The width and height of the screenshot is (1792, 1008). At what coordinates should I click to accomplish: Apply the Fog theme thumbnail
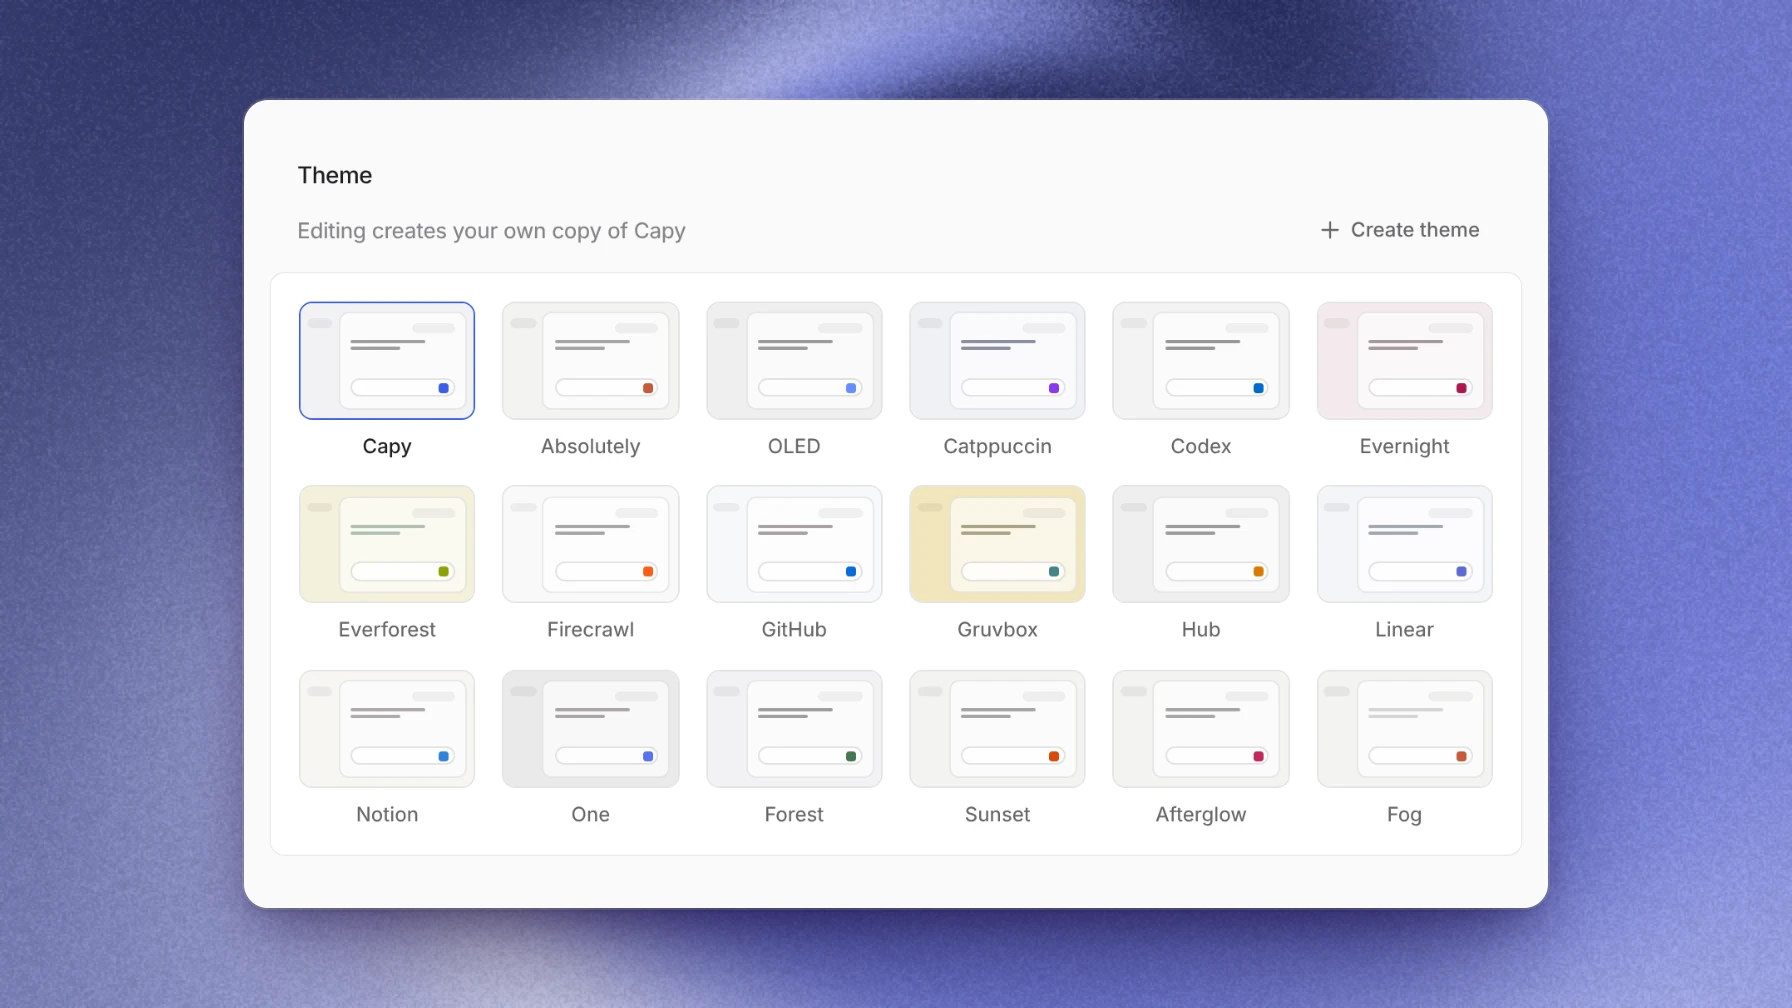point(1405,729)
